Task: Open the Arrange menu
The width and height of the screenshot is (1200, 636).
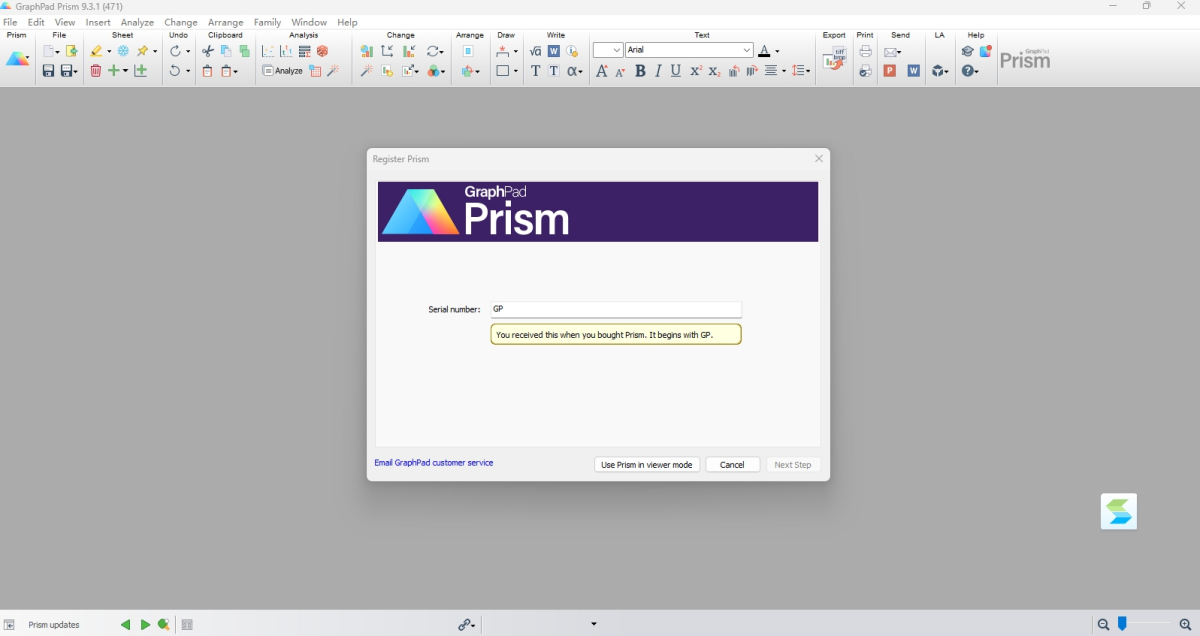Action: coord(226,21)
